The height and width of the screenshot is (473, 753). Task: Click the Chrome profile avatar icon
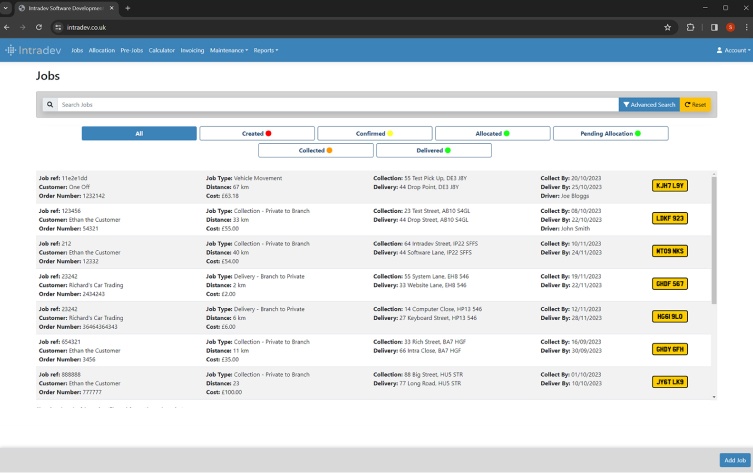[x=729, y=27]
